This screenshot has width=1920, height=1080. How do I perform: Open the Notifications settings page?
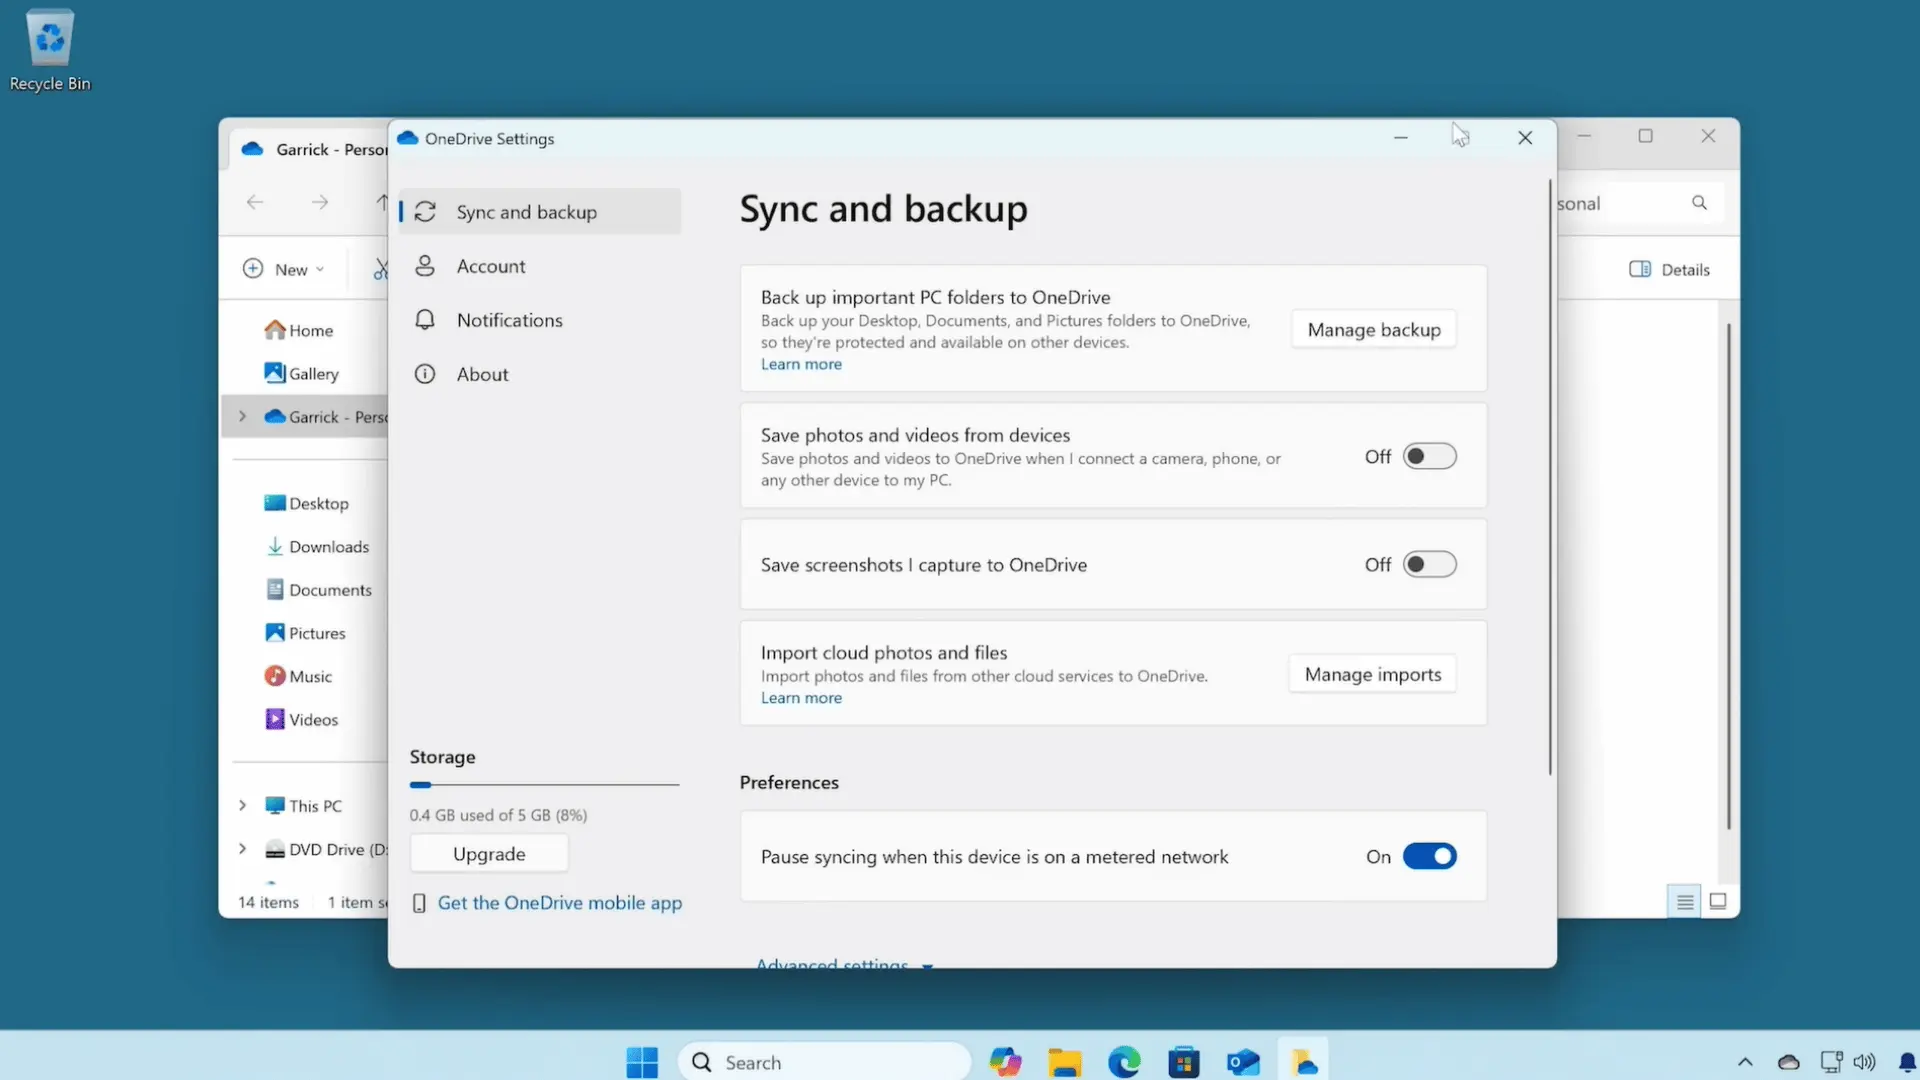point(540,320)
